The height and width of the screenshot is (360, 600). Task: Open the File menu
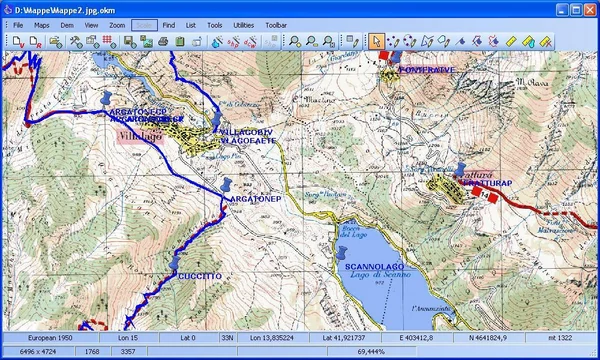pyautogui.click(x=18, y=25)
